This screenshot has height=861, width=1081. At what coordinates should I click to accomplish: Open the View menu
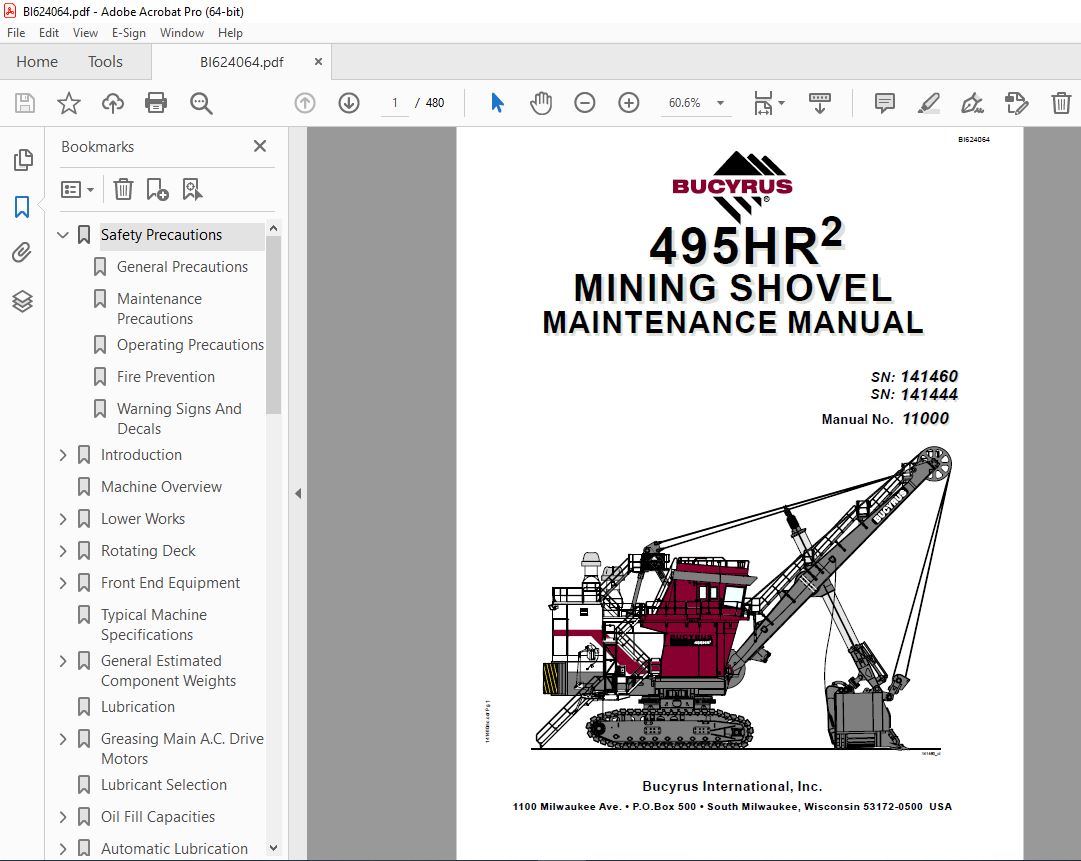coord(85,33)
